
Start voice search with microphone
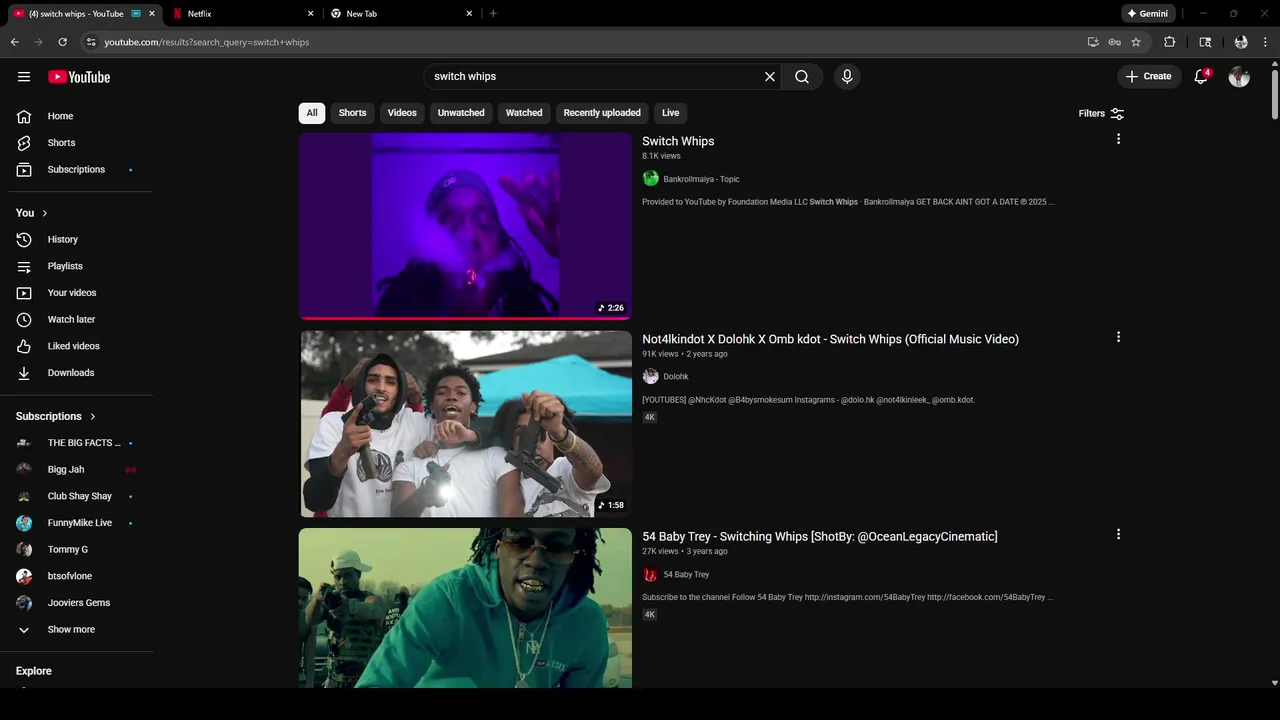click(847, 76)
